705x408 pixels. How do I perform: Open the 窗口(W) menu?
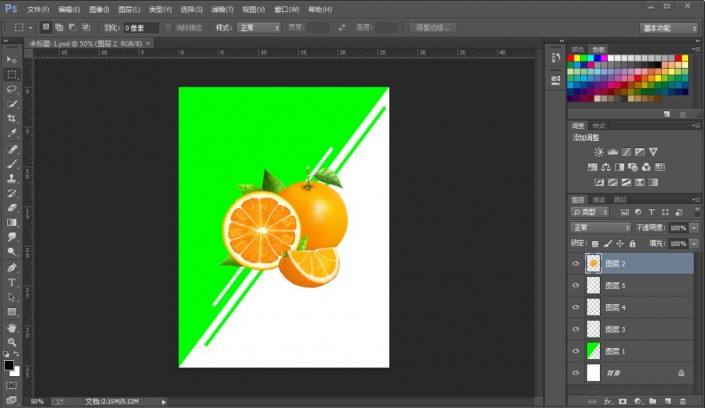286,9
